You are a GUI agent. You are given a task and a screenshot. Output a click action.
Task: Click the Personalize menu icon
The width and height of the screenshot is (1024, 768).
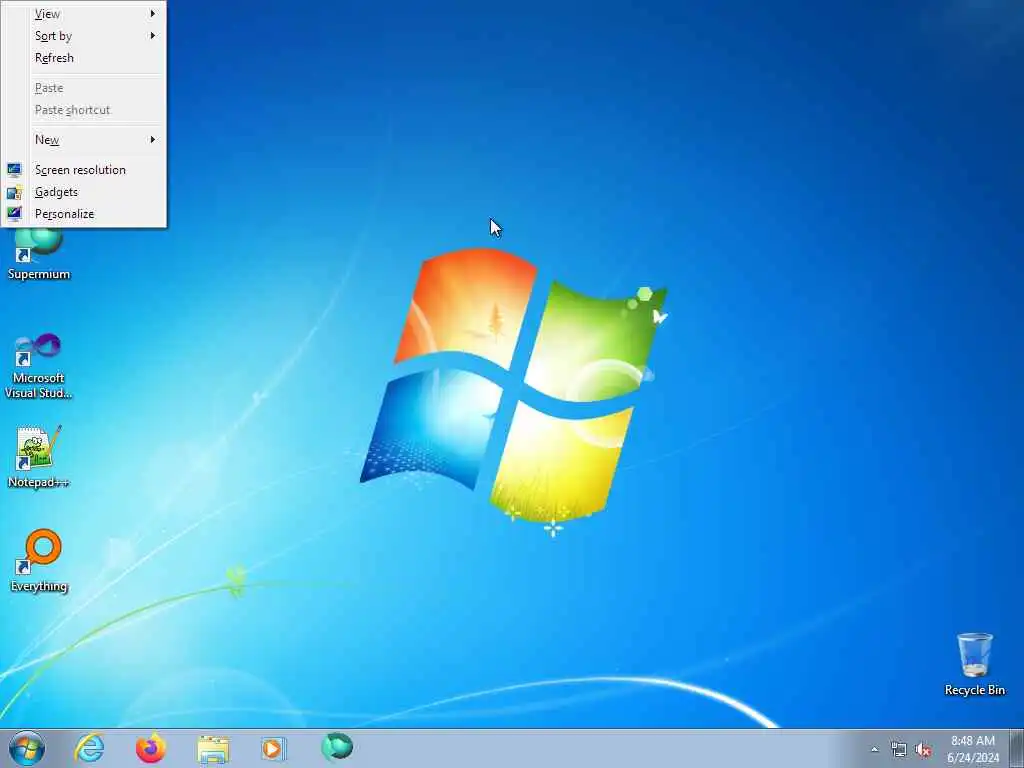tap(14, 214)
